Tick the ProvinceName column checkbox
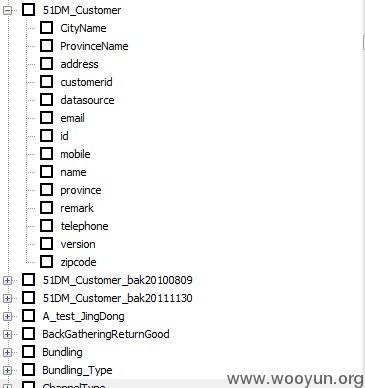Image resolution: width=365 pixels, height=388 pixels. click(46, 46)
